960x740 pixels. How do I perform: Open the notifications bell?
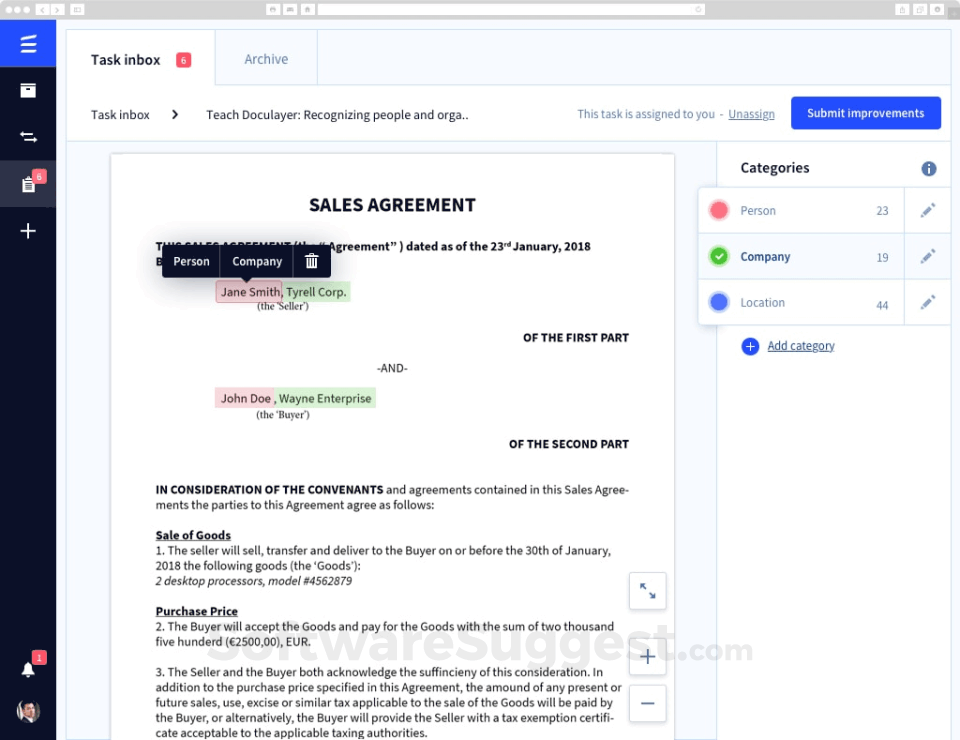pyautogui.click(x=27, y=668)
